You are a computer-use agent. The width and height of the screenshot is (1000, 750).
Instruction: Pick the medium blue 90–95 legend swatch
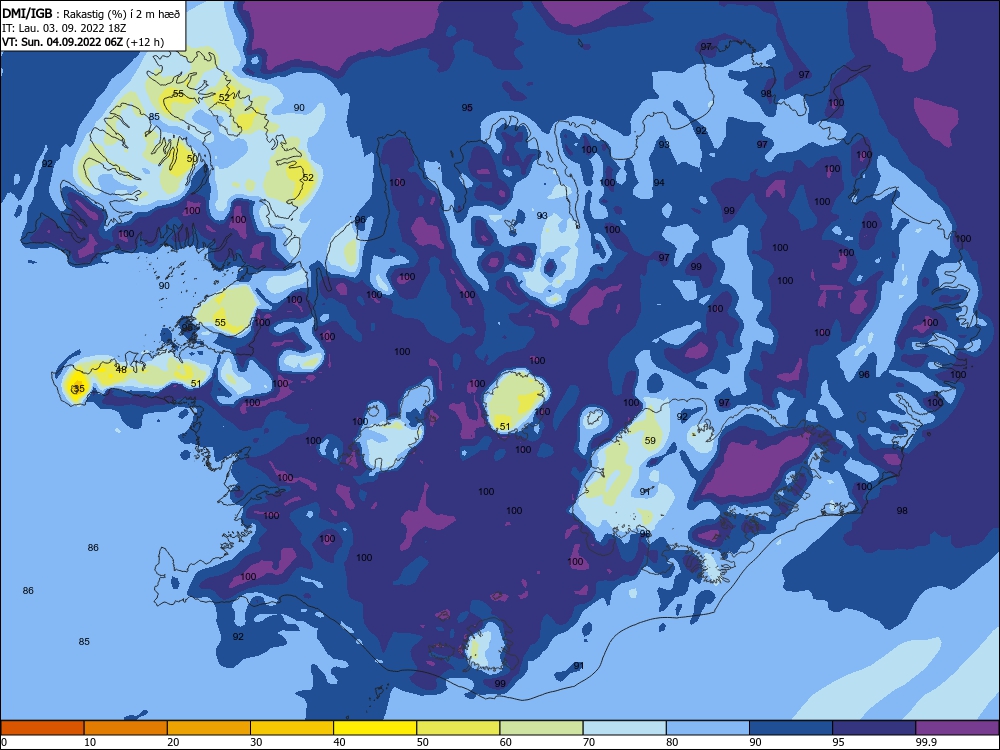pyautogui.click(x=791, y=728)
